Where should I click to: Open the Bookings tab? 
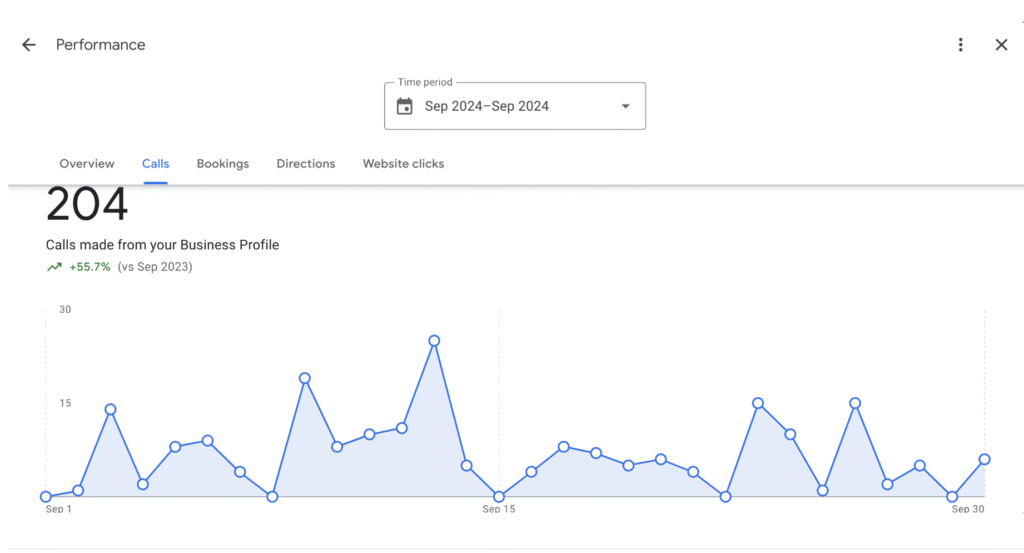click(223, 164)
